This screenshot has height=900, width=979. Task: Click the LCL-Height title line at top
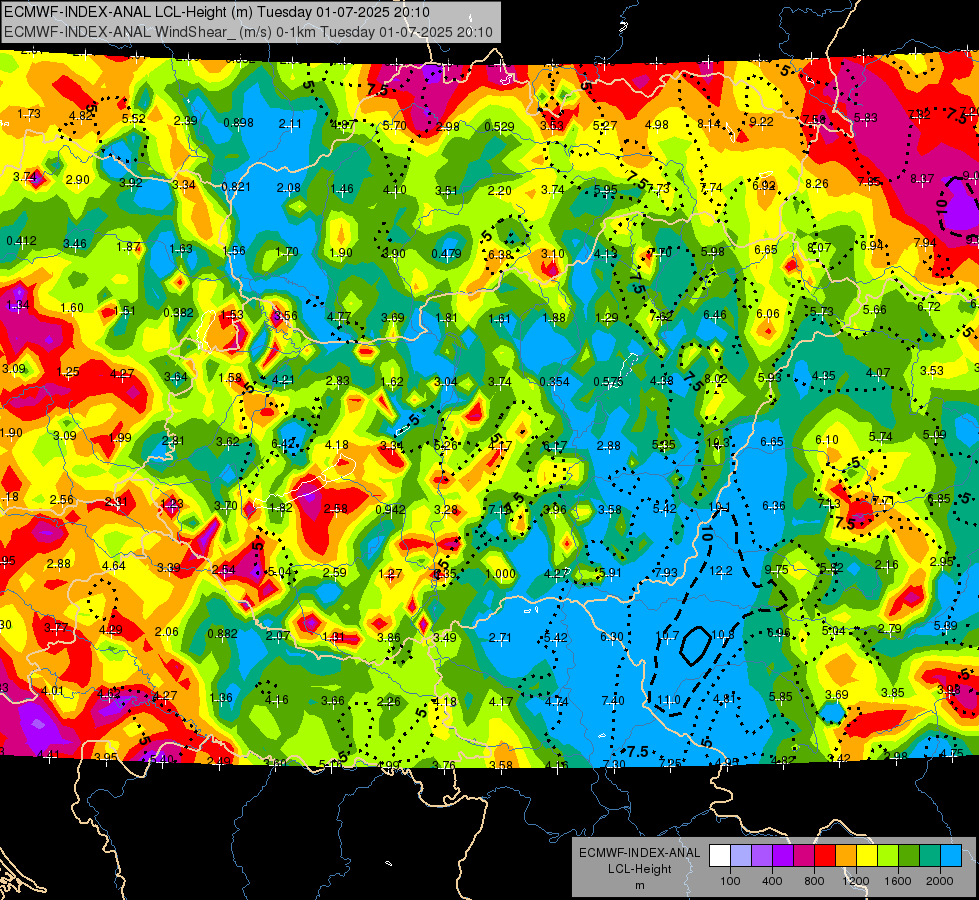click(x=216, y=12)
